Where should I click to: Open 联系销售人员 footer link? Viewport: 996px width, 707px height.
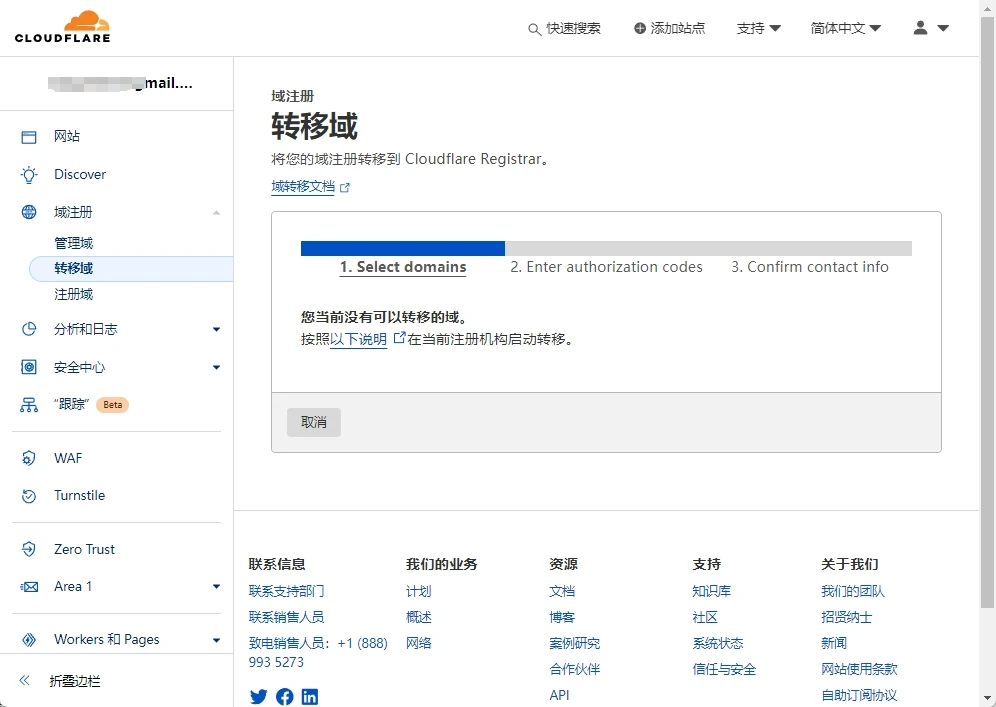pos(286,617)
